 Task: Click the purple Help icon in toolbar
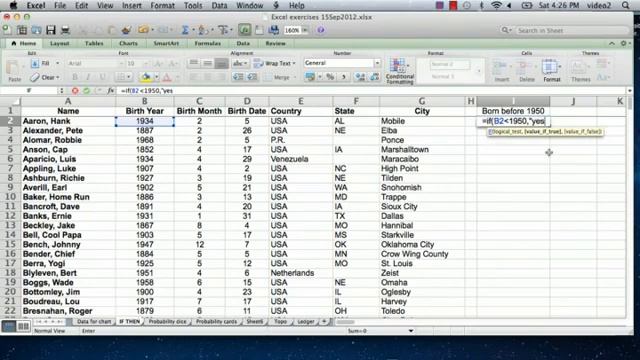click(321, 30)
